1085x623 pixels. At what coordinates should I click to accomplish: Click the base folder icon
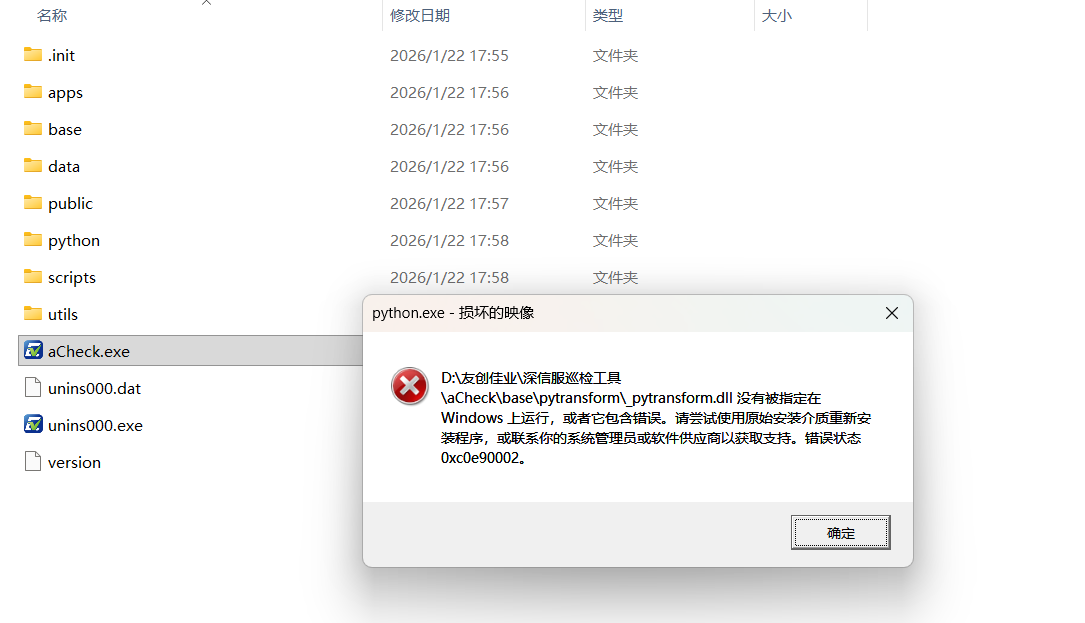pyautogui.click(x=33, y=129)
